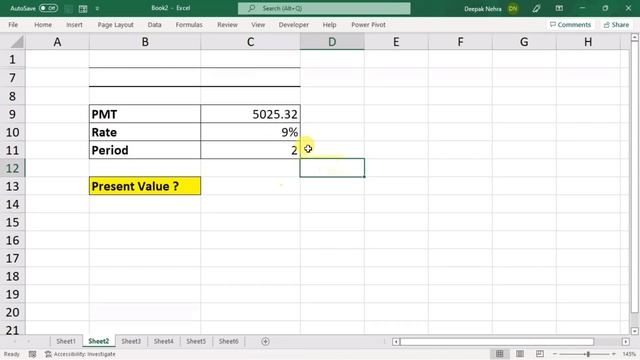Screen dimensions: 640x360
Task: Open Ribbon Display Options icon
Action: (x=559, y=9)
